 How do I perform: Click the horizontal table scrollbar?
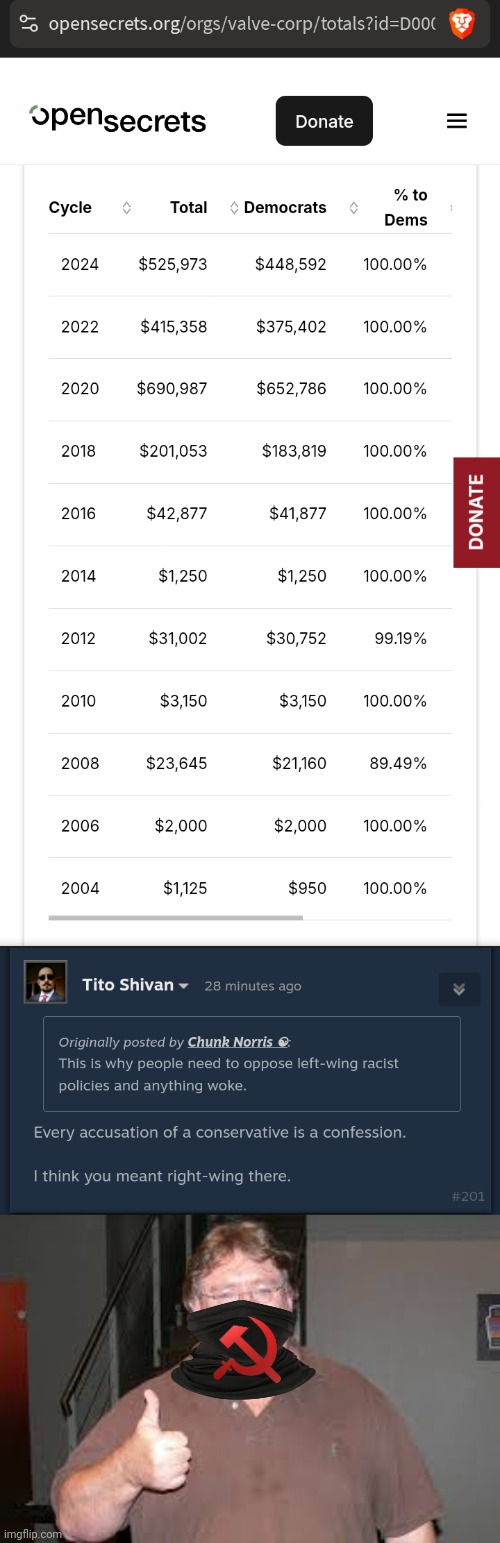(175, 917)
